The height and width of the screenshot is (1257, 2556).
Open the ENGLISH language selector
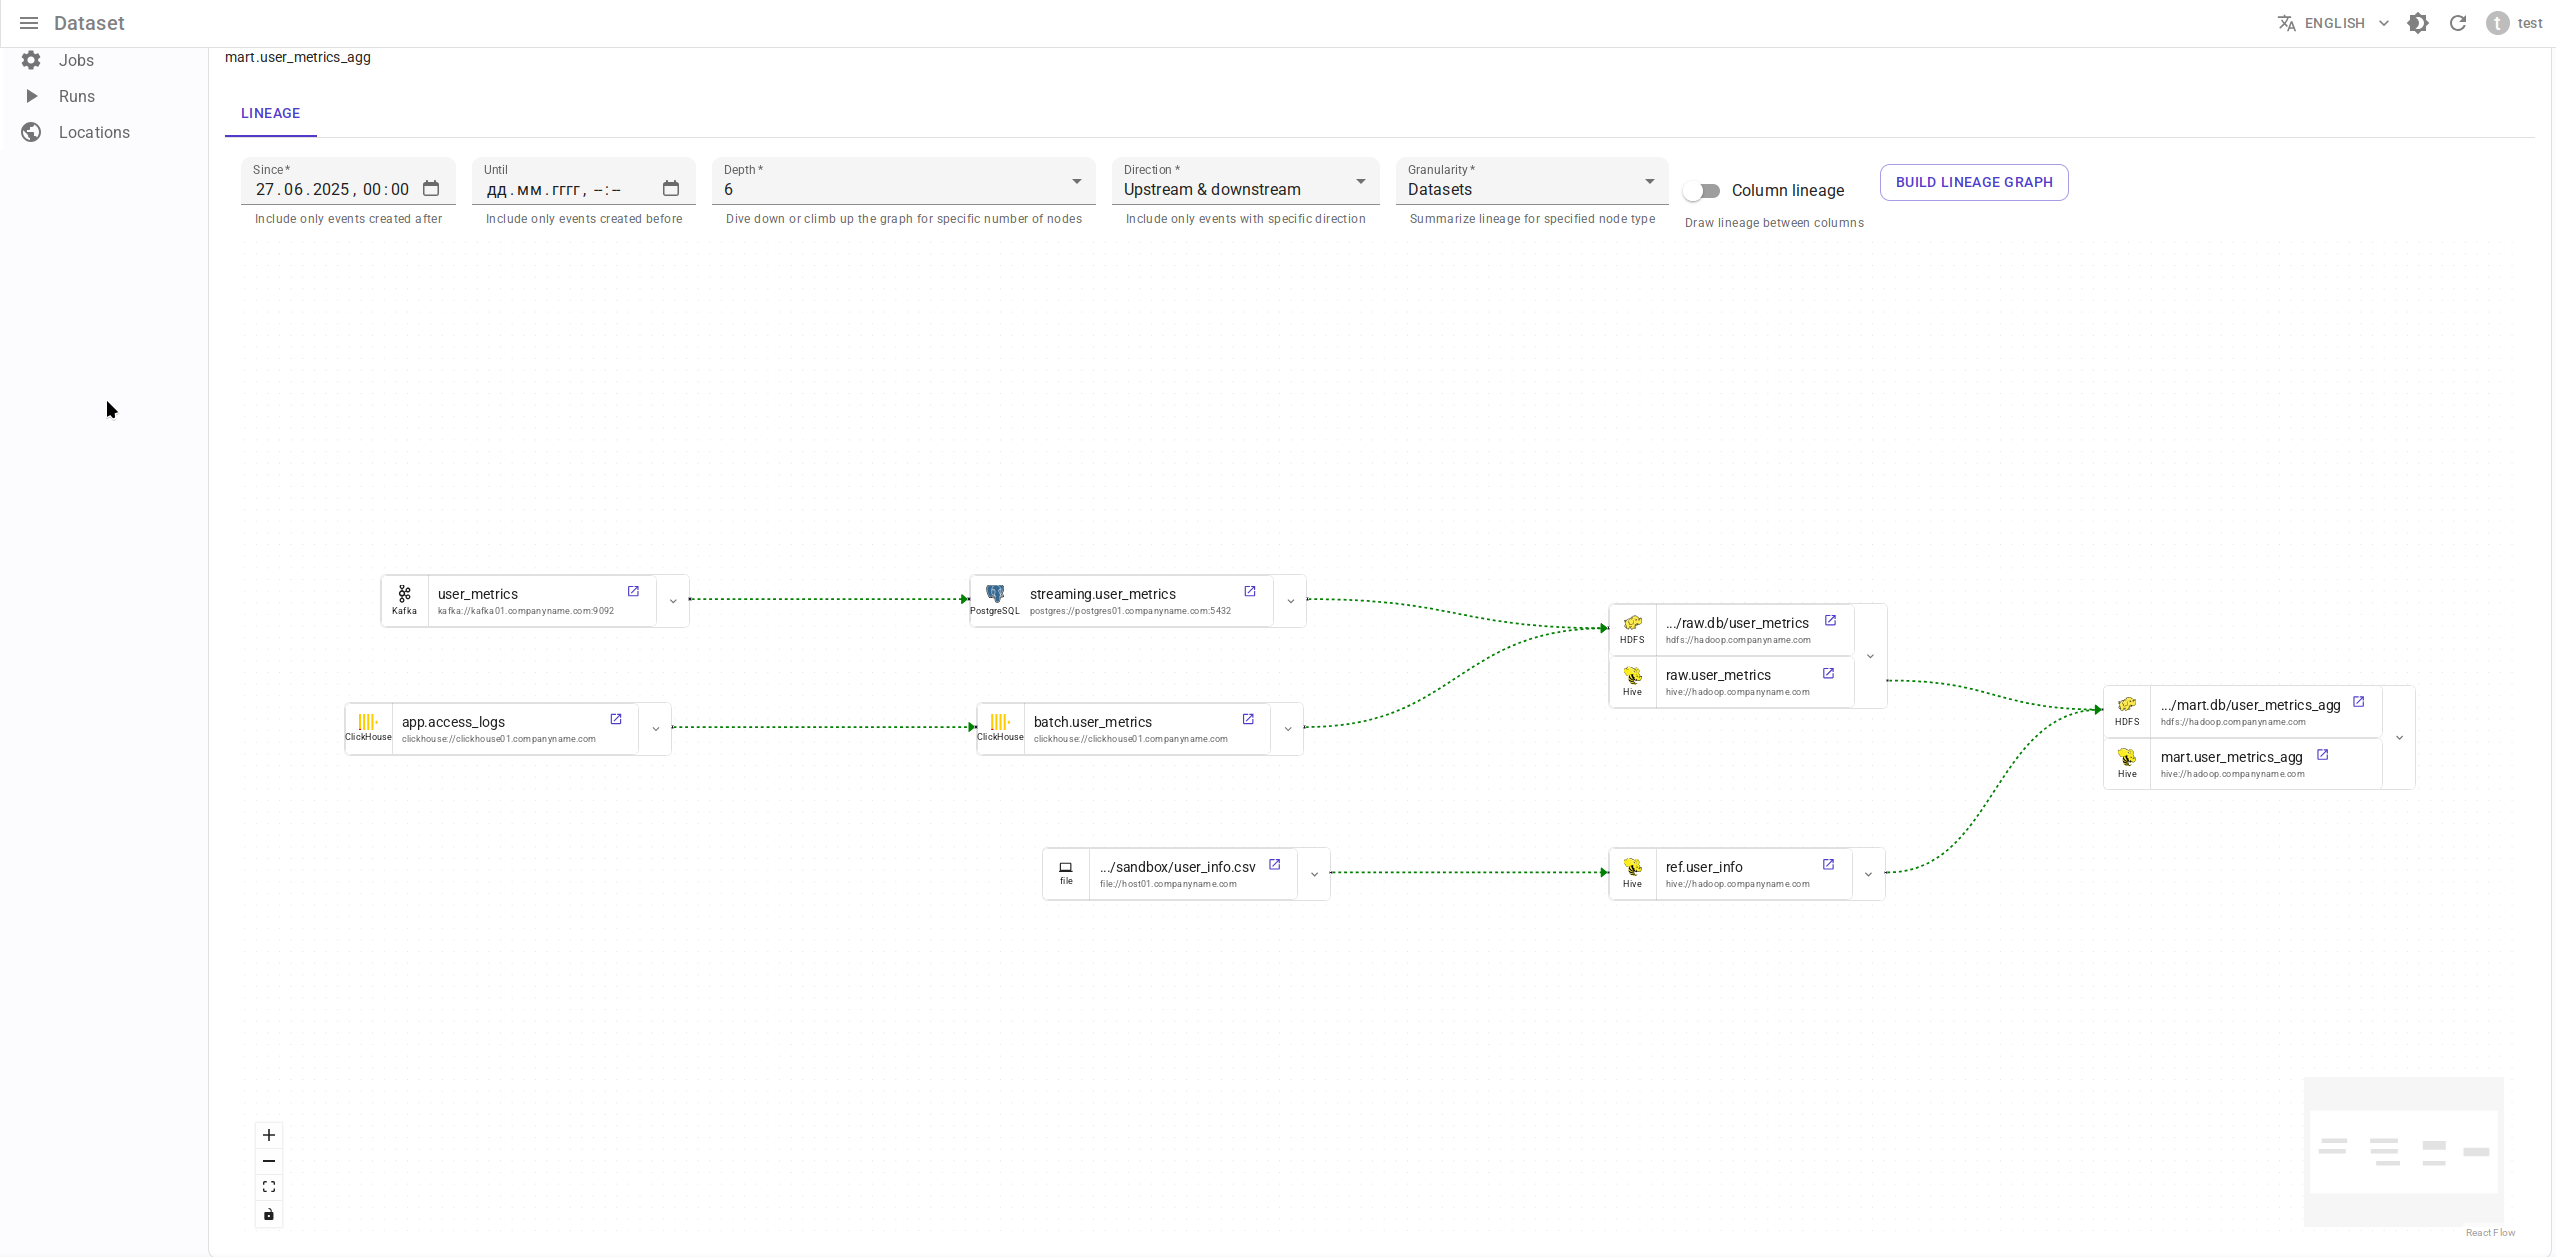(x=2333, y=23)
